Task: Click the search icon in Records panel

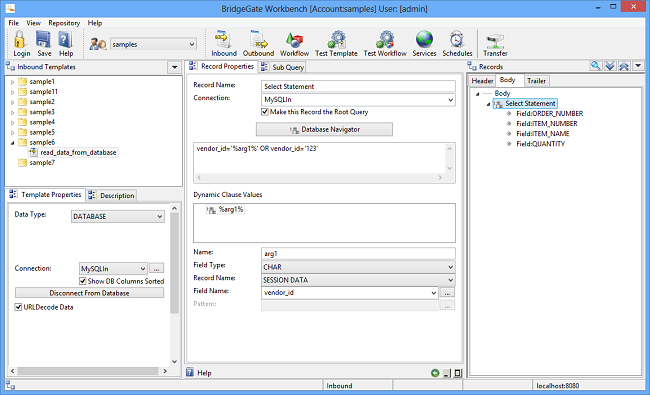Action: 596,66
